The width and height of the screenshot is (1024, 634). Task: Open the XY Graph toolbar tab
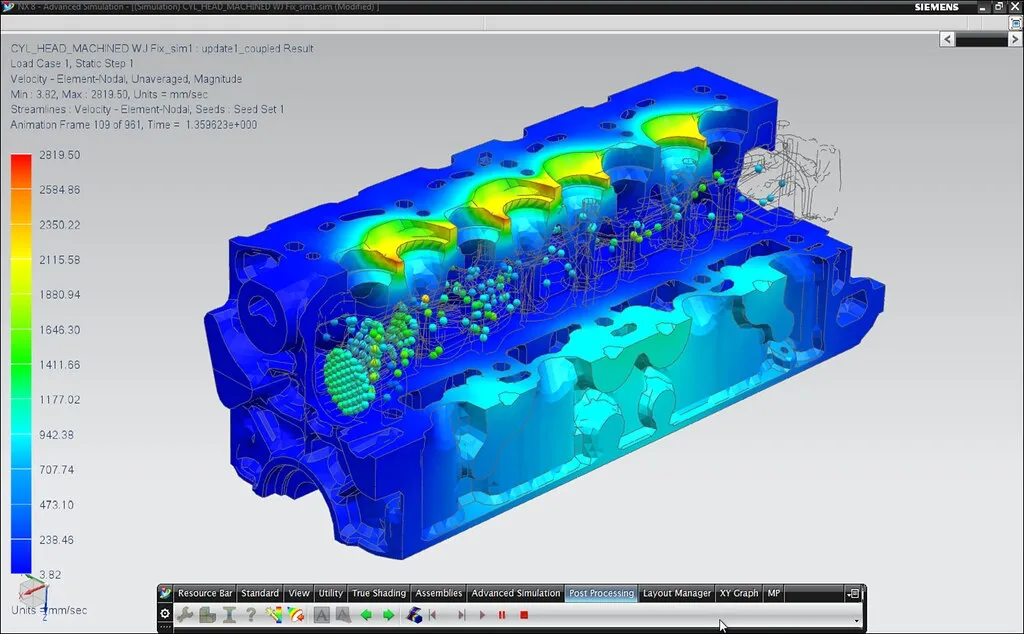pos(738,592)
